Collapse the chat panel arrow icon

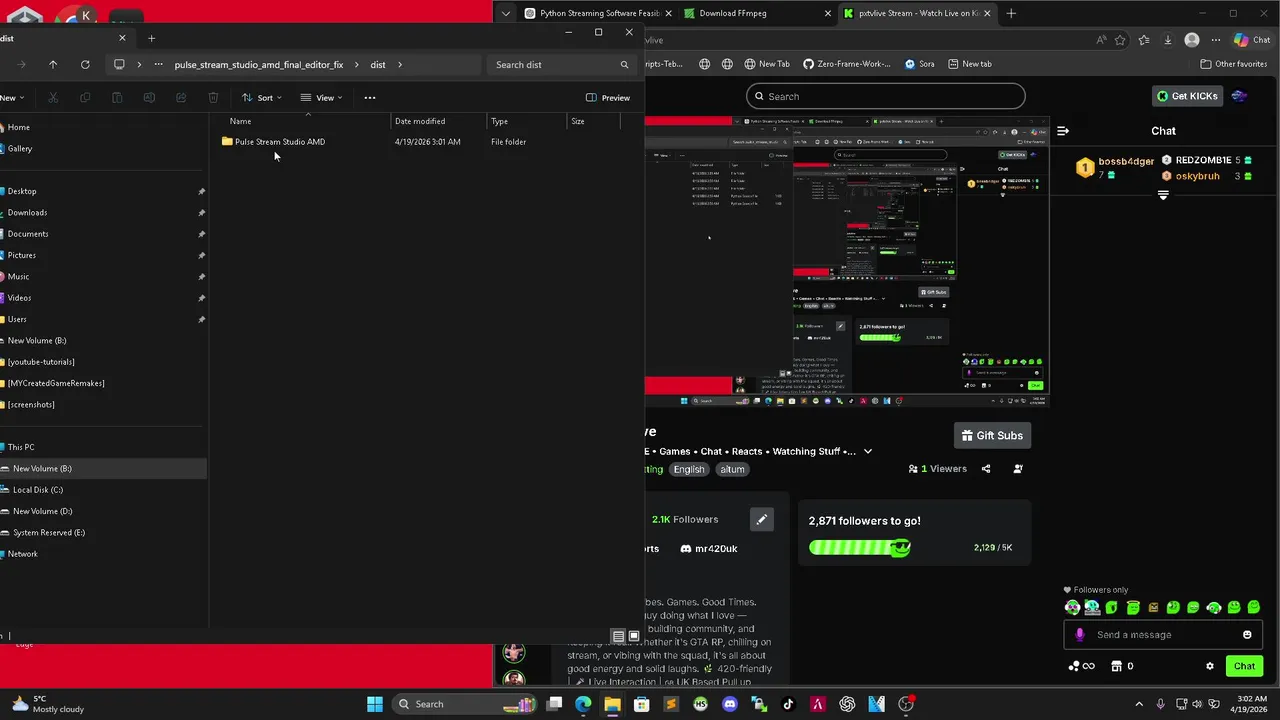pyautogui.click(x=1063, y=131)
